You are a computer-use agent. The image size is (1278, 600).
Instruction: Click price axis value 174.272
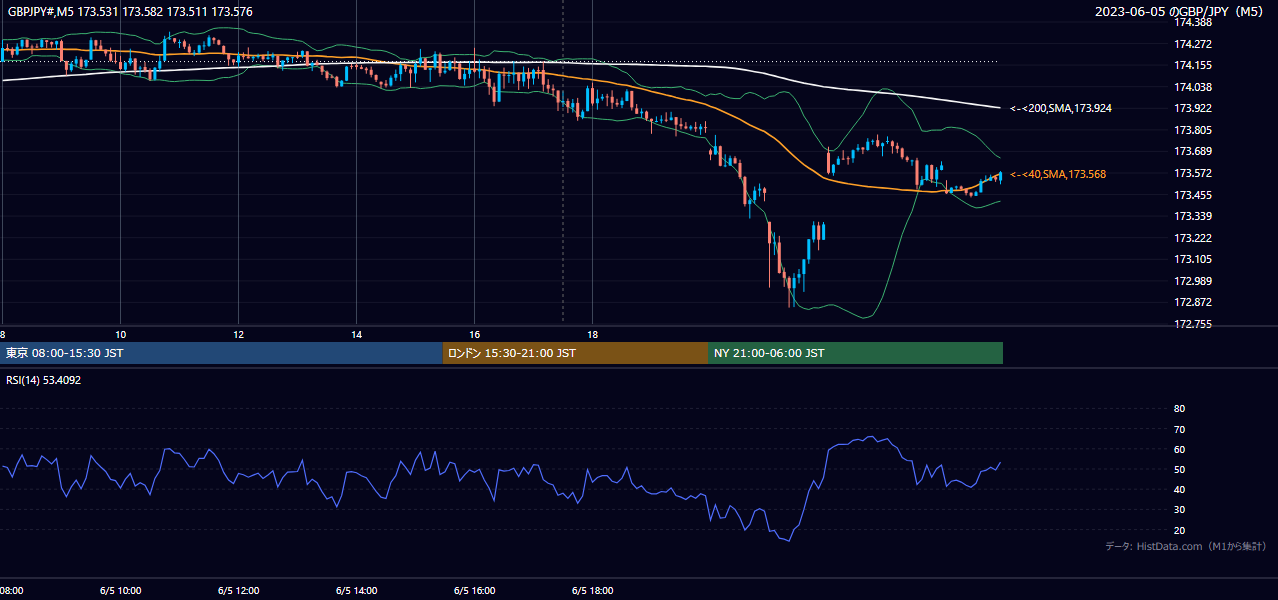(1192, 44)
